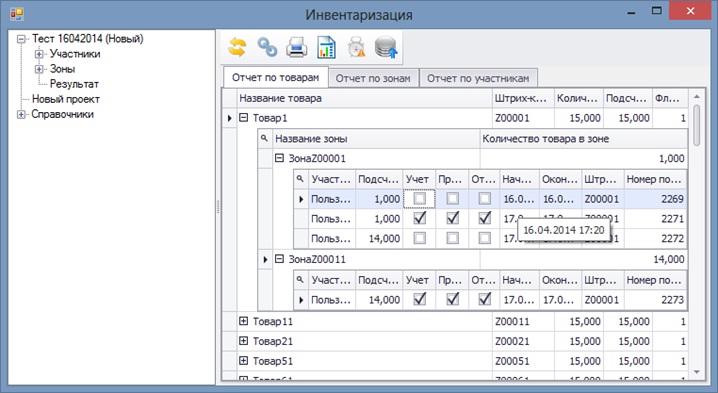Viewport: 718px width, 393px height.
Task: Switch to Отчет по зонам tab
Action: (x=373, y=78)
